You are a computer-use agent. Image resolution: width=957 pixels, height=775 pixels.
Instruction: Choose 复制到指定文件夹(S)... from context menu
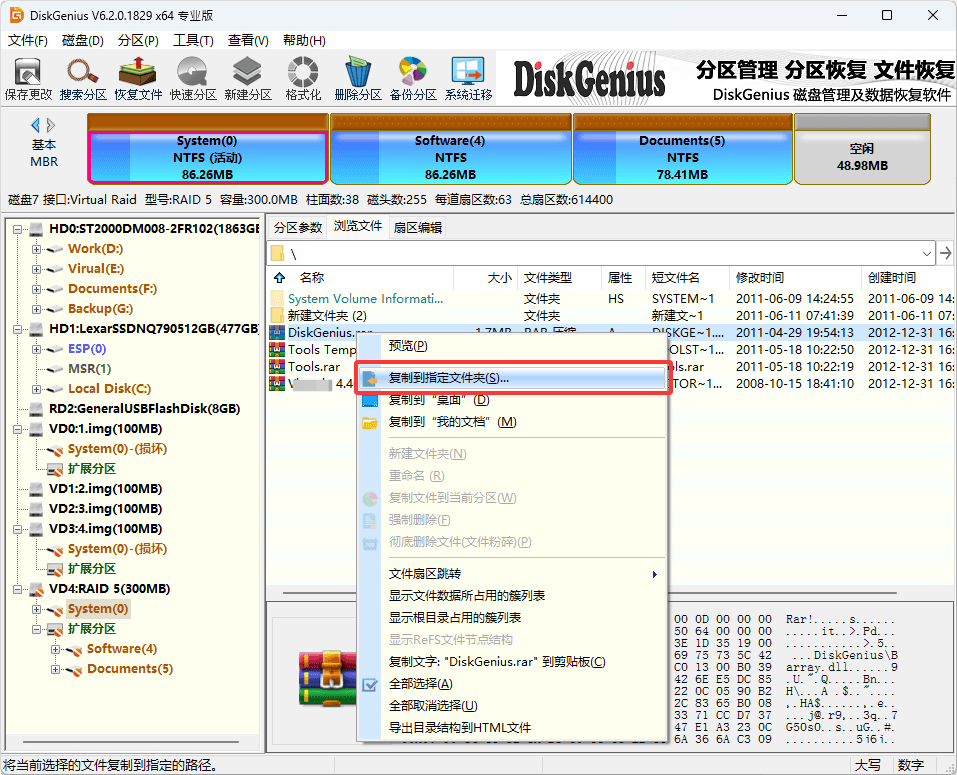[x=511, y=378]
